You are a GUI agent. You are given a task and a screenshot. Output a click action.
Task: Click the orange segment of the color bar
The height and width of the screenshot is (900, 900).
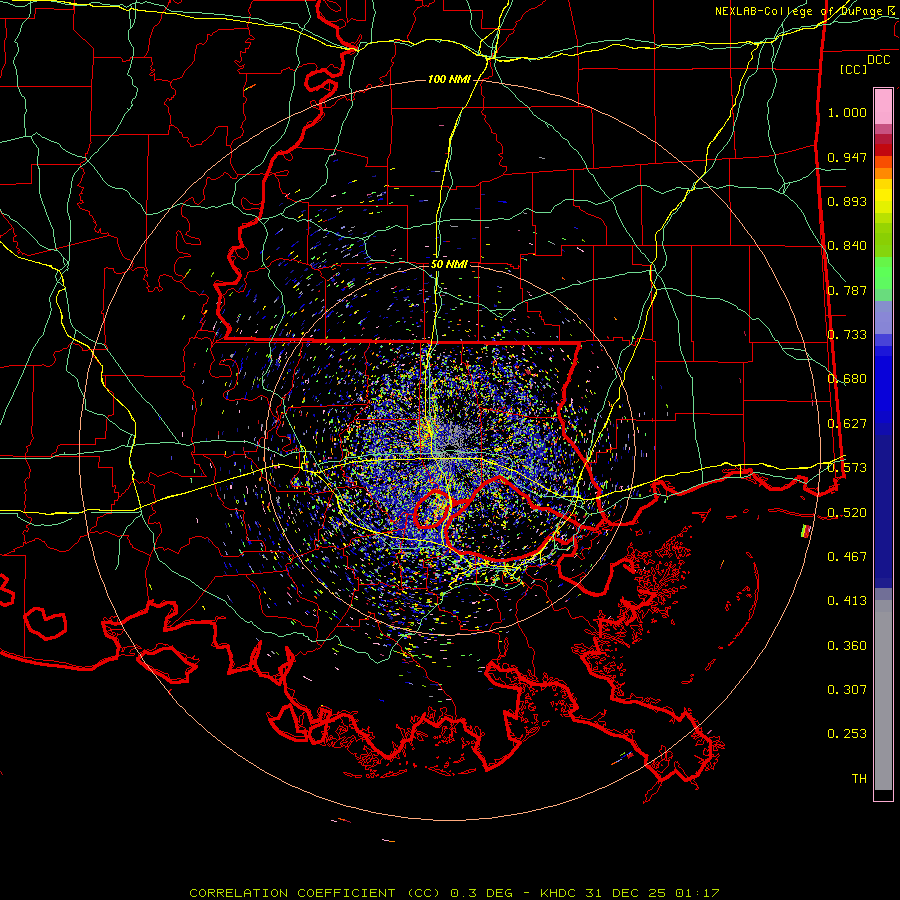point(883,168)
